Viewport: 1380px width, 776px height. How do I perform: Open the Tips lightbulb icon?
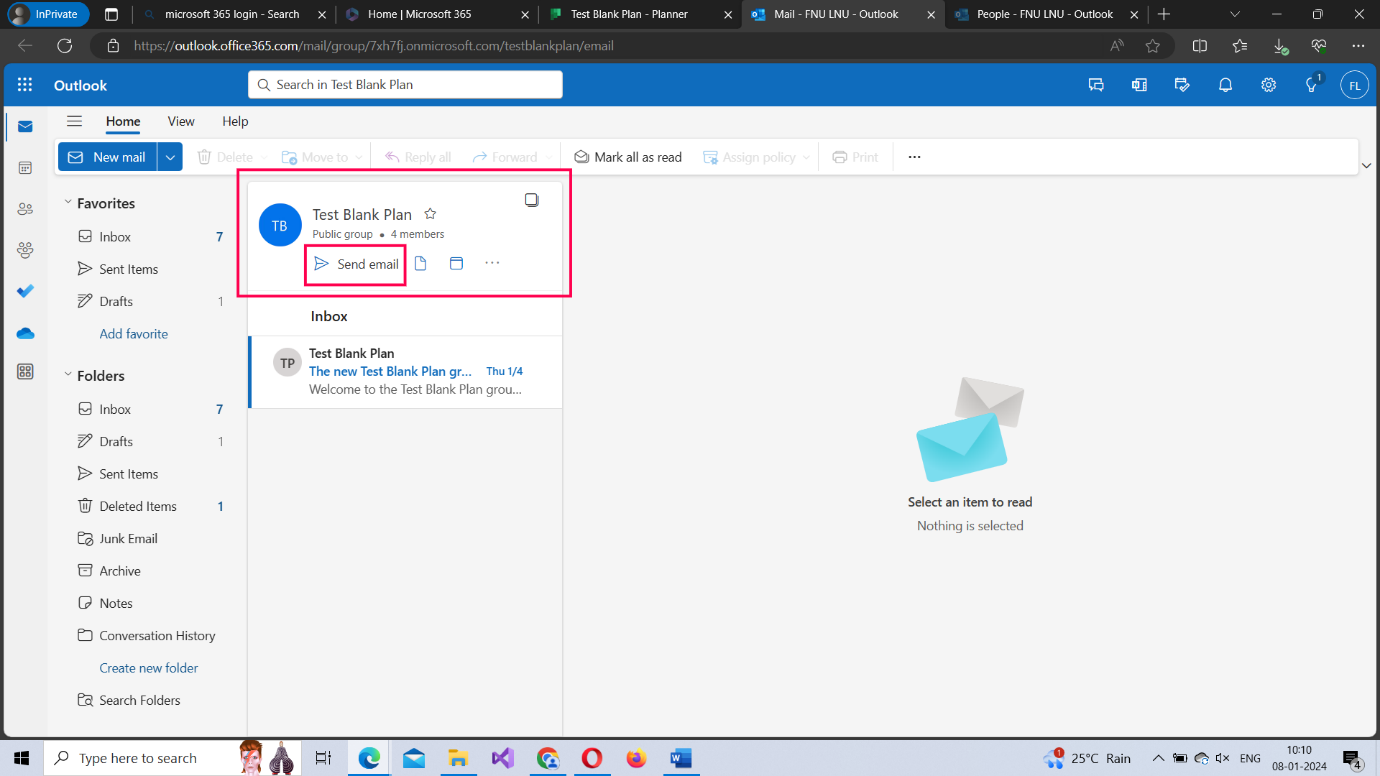pos(1312,85)
